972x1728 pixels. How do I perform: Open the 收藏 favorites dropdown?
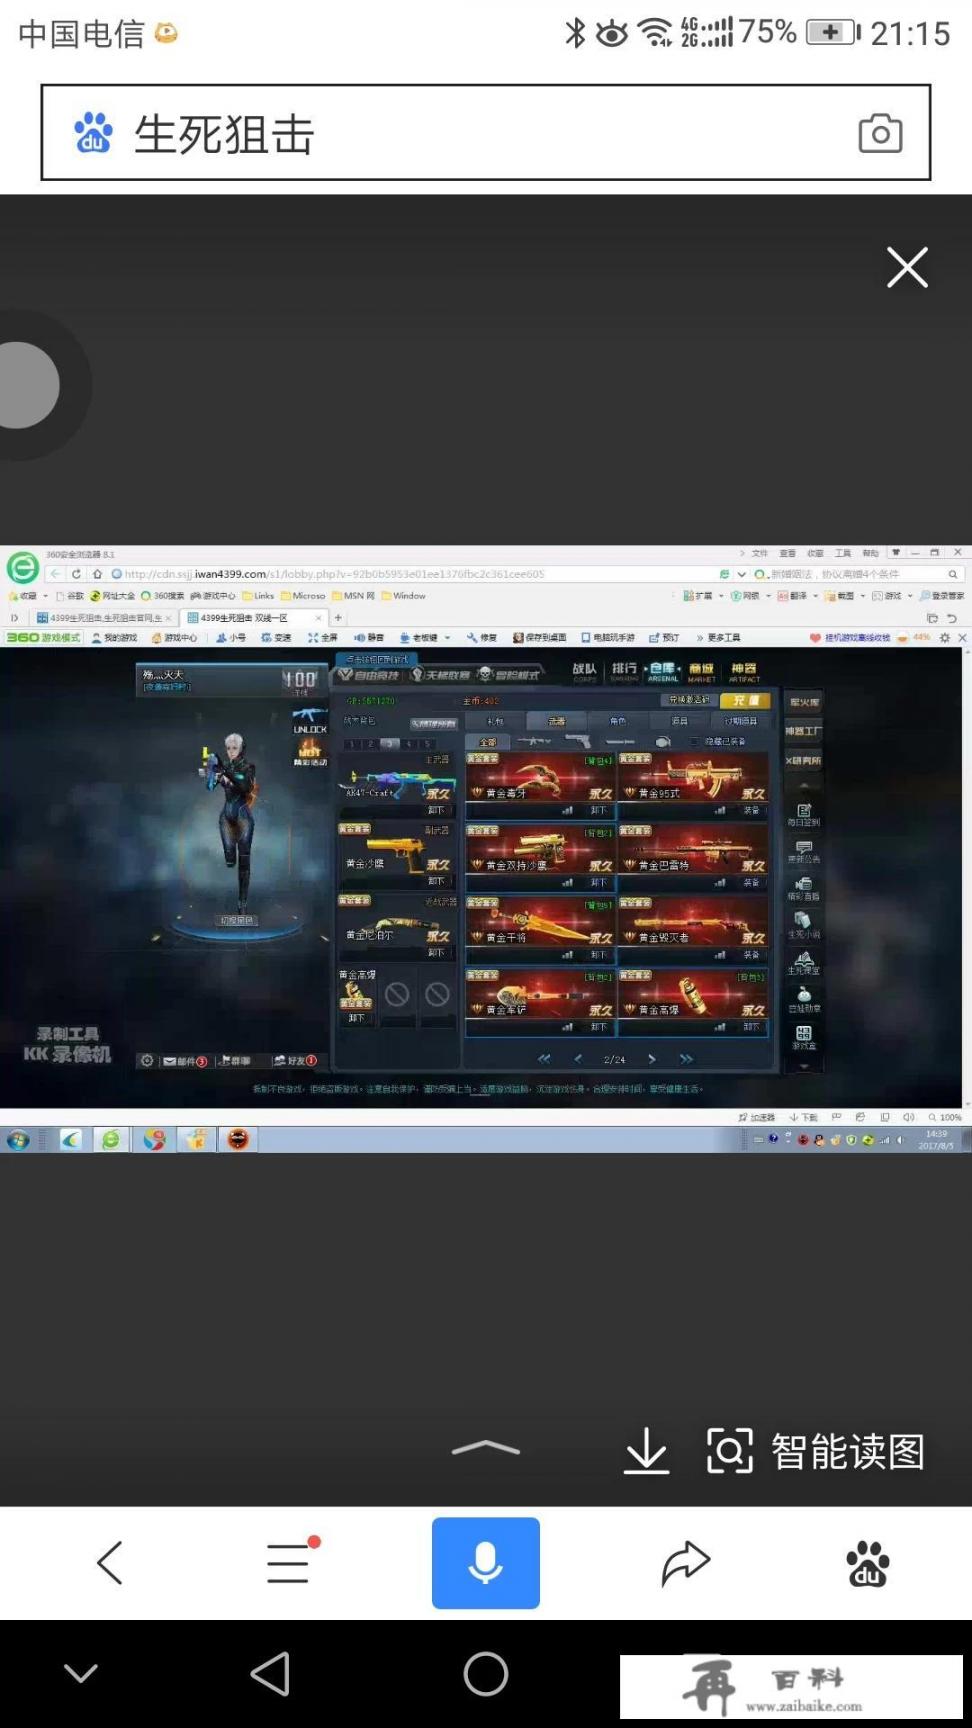coord(29,596)
